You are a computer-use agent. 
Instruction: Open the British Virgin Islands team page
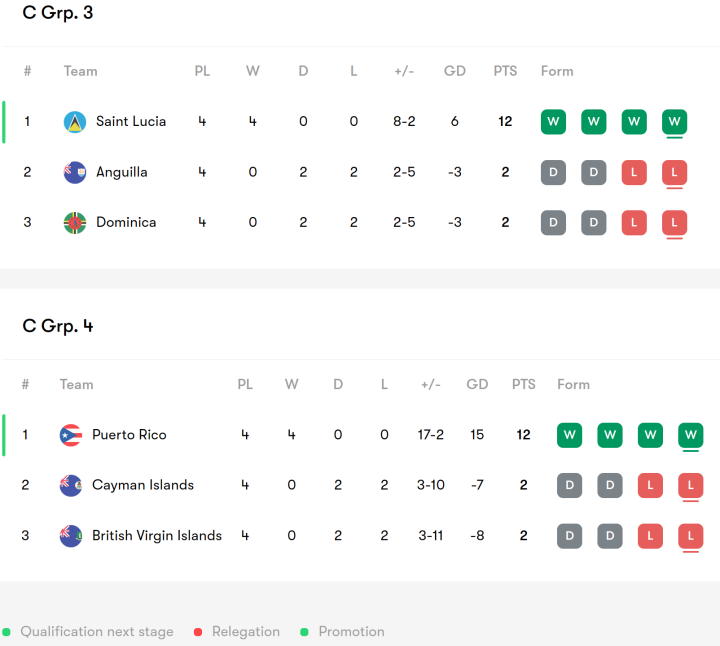coord(157,536)
